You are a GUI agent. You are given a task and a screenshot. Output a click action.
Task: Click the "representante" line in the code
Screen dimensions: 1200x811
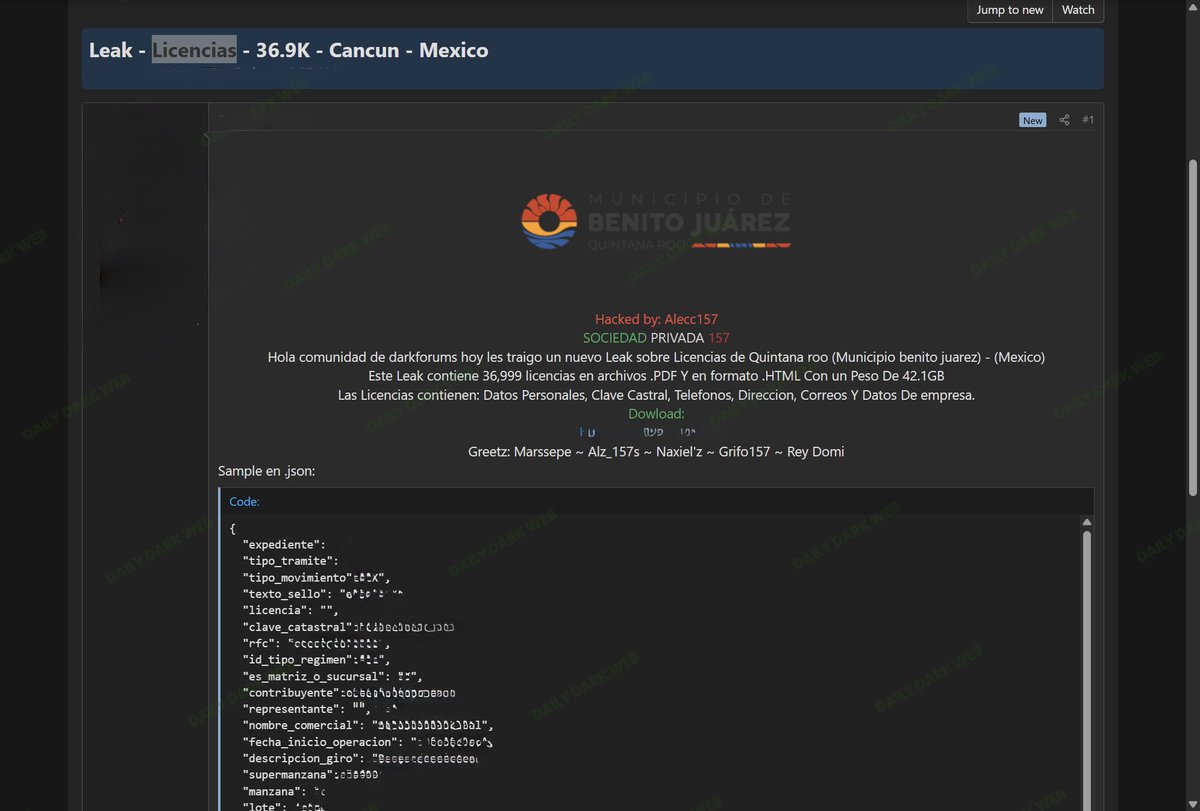pyautogui.click(x=322, y=709)
